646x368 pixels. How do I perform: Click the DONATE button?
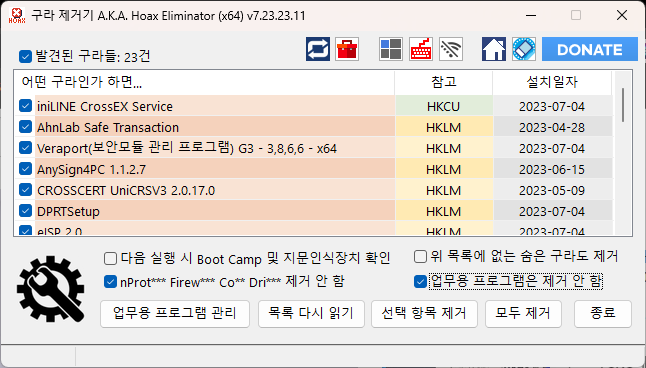point(590,49)
